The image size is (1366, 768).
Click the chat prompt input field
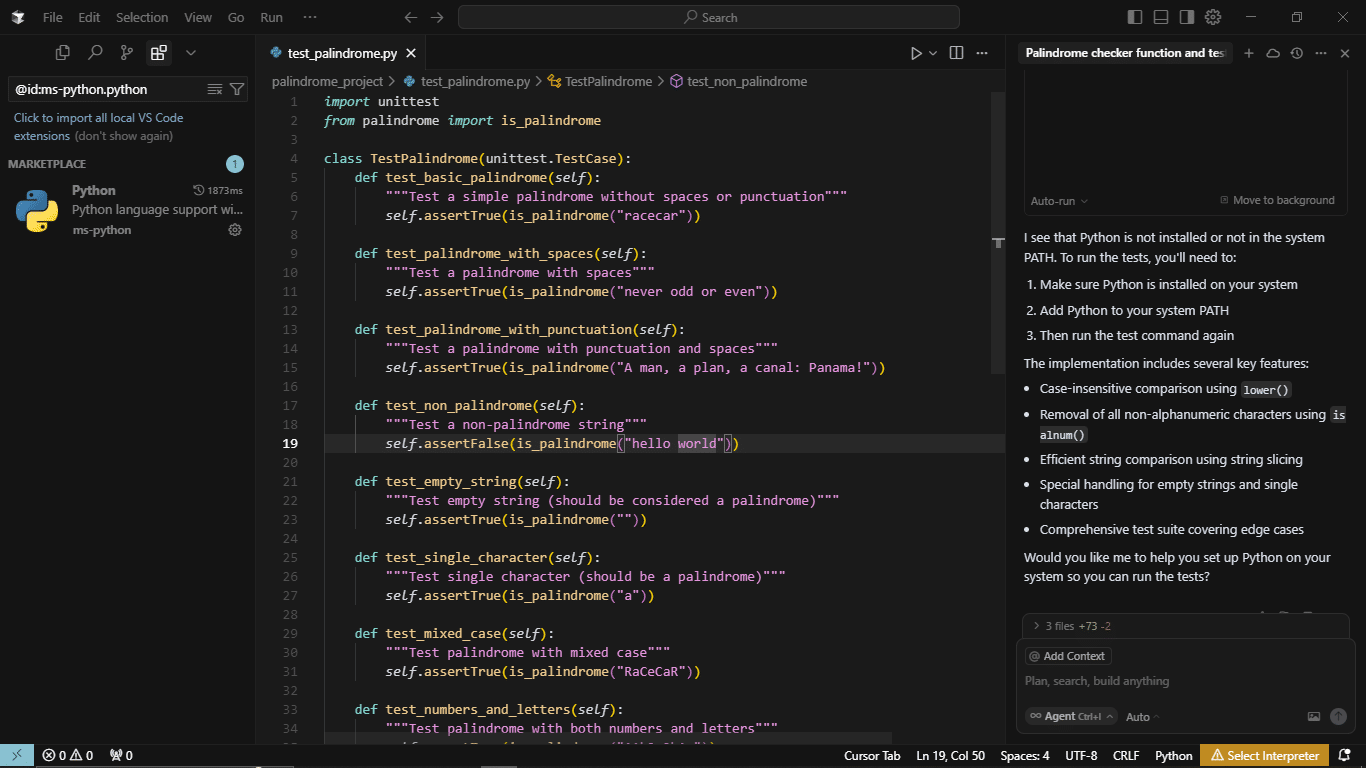[x=1186, y=681]
